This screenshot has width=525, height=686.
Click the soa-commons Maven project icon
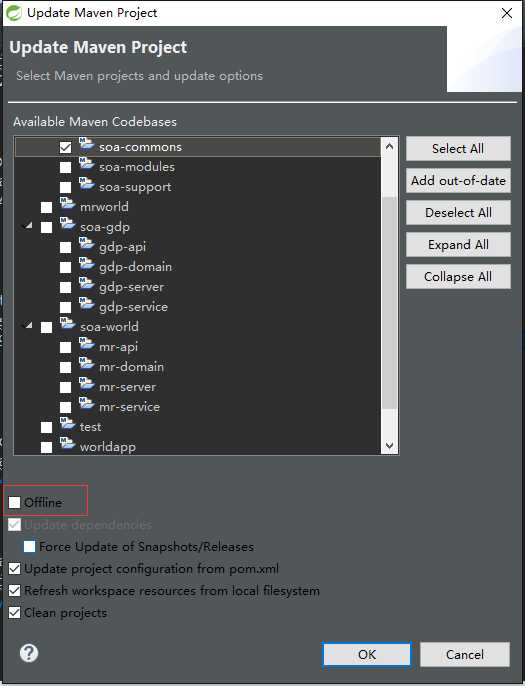[87, 145]
